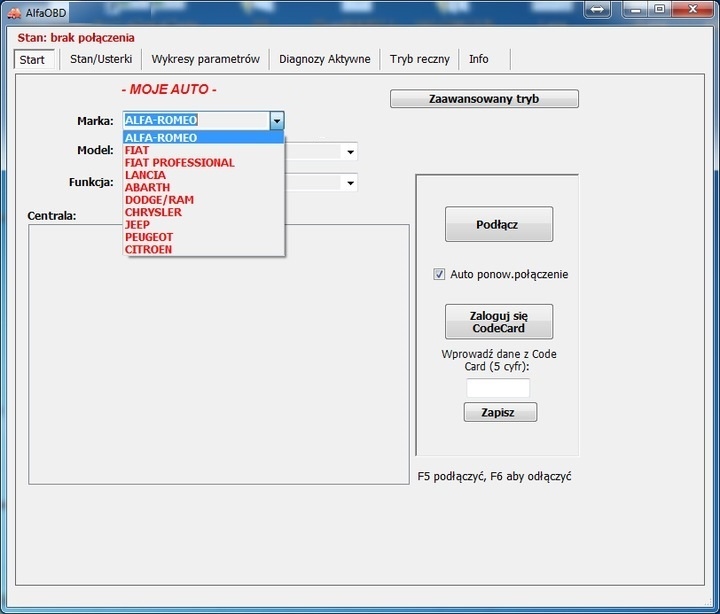
Task: Click the double-arrow button in title bar
Action: click(x=598, y=10)
